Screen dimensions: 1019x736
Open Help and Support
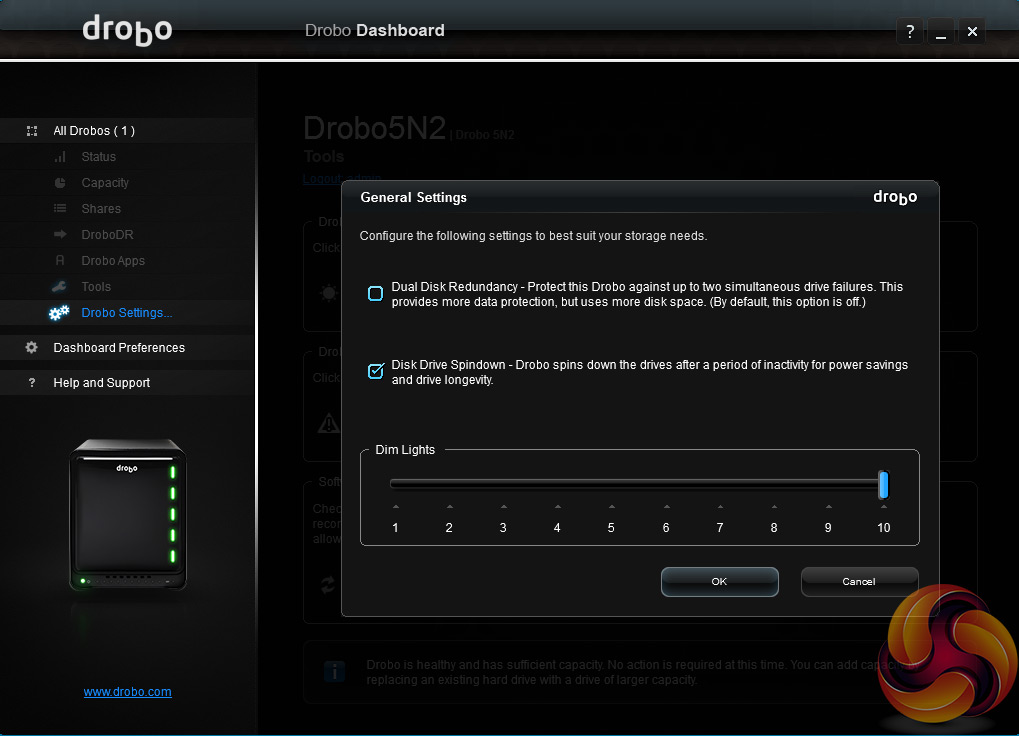101,383
